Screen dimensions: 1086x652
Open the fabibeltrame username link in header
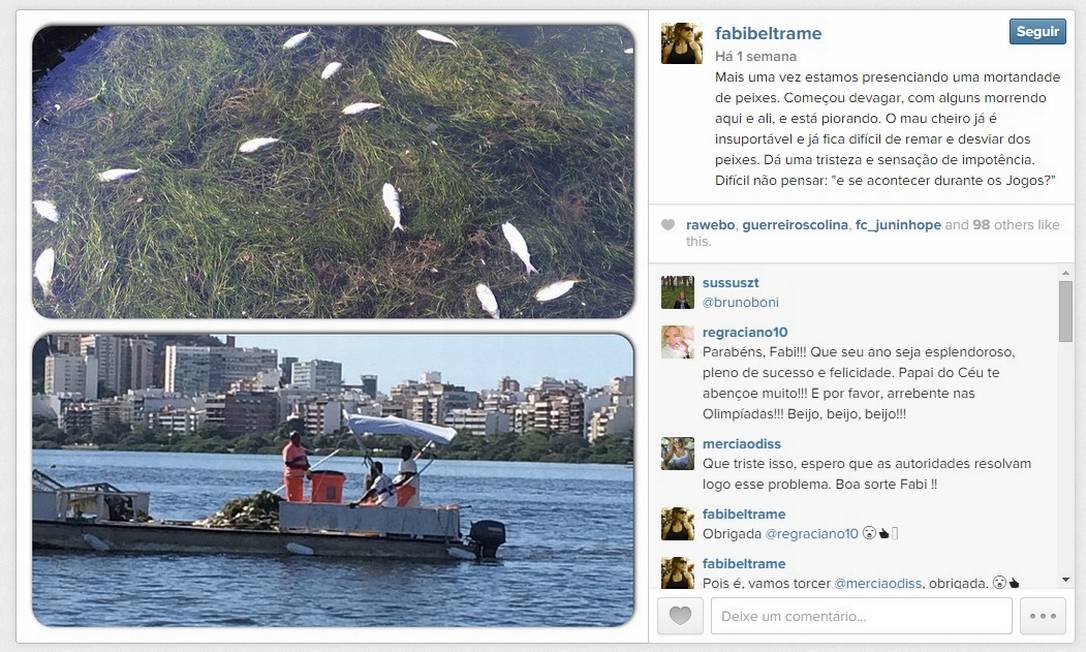click(x=768, y=33)
